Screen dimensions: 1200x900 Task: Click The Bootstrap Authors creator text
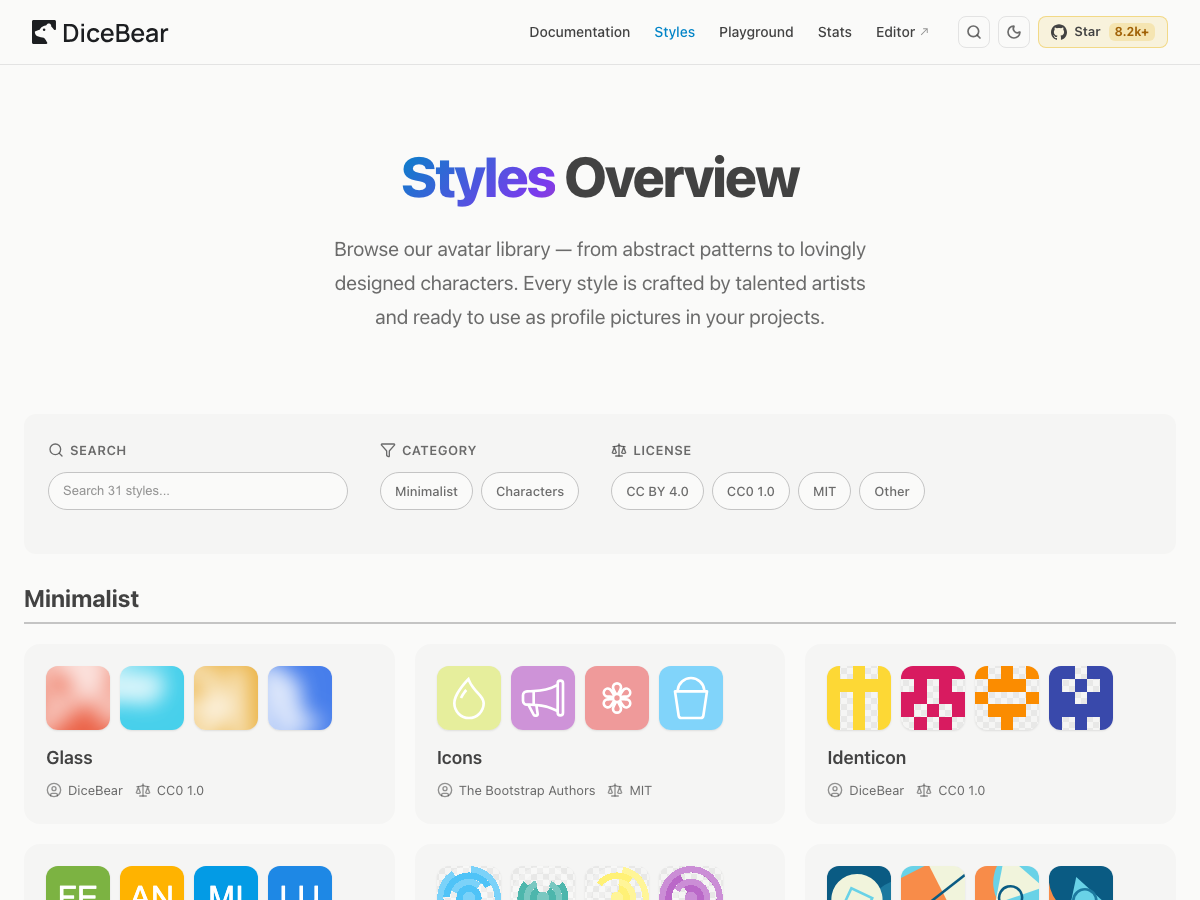(527, 790)
